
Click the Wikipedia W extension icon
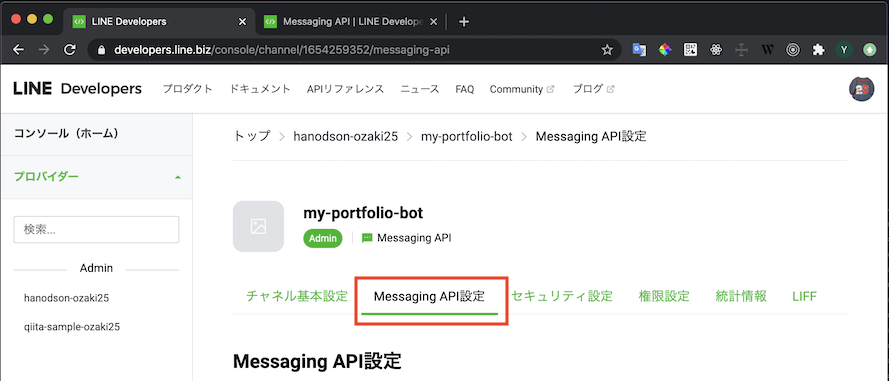pyautogui.click(x=767, y=50)
